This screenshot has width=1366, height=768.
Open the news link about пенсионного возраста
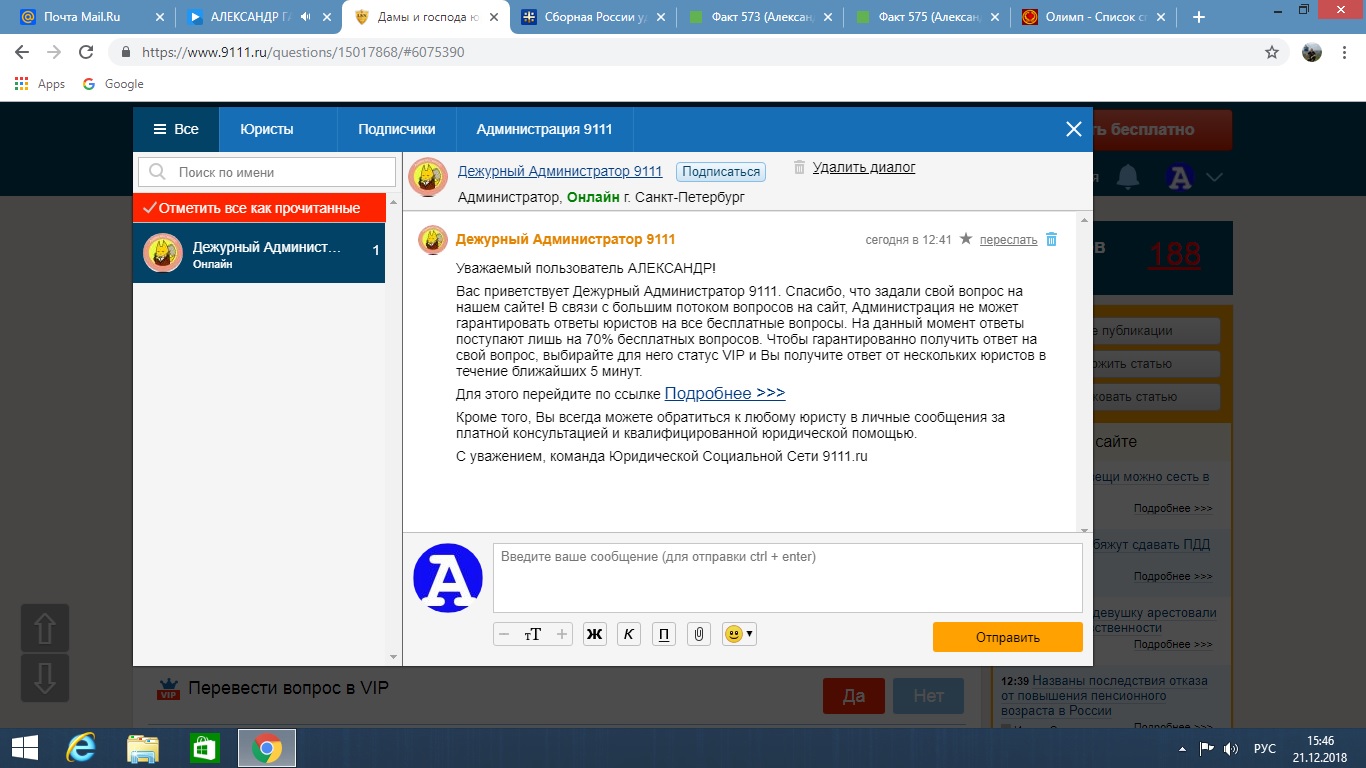pos(1104,695)
